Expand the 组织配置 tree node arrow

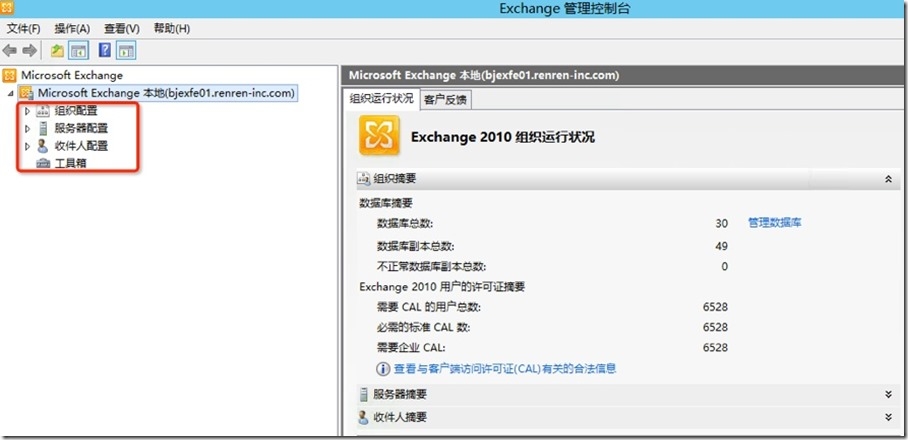point(27,111)
